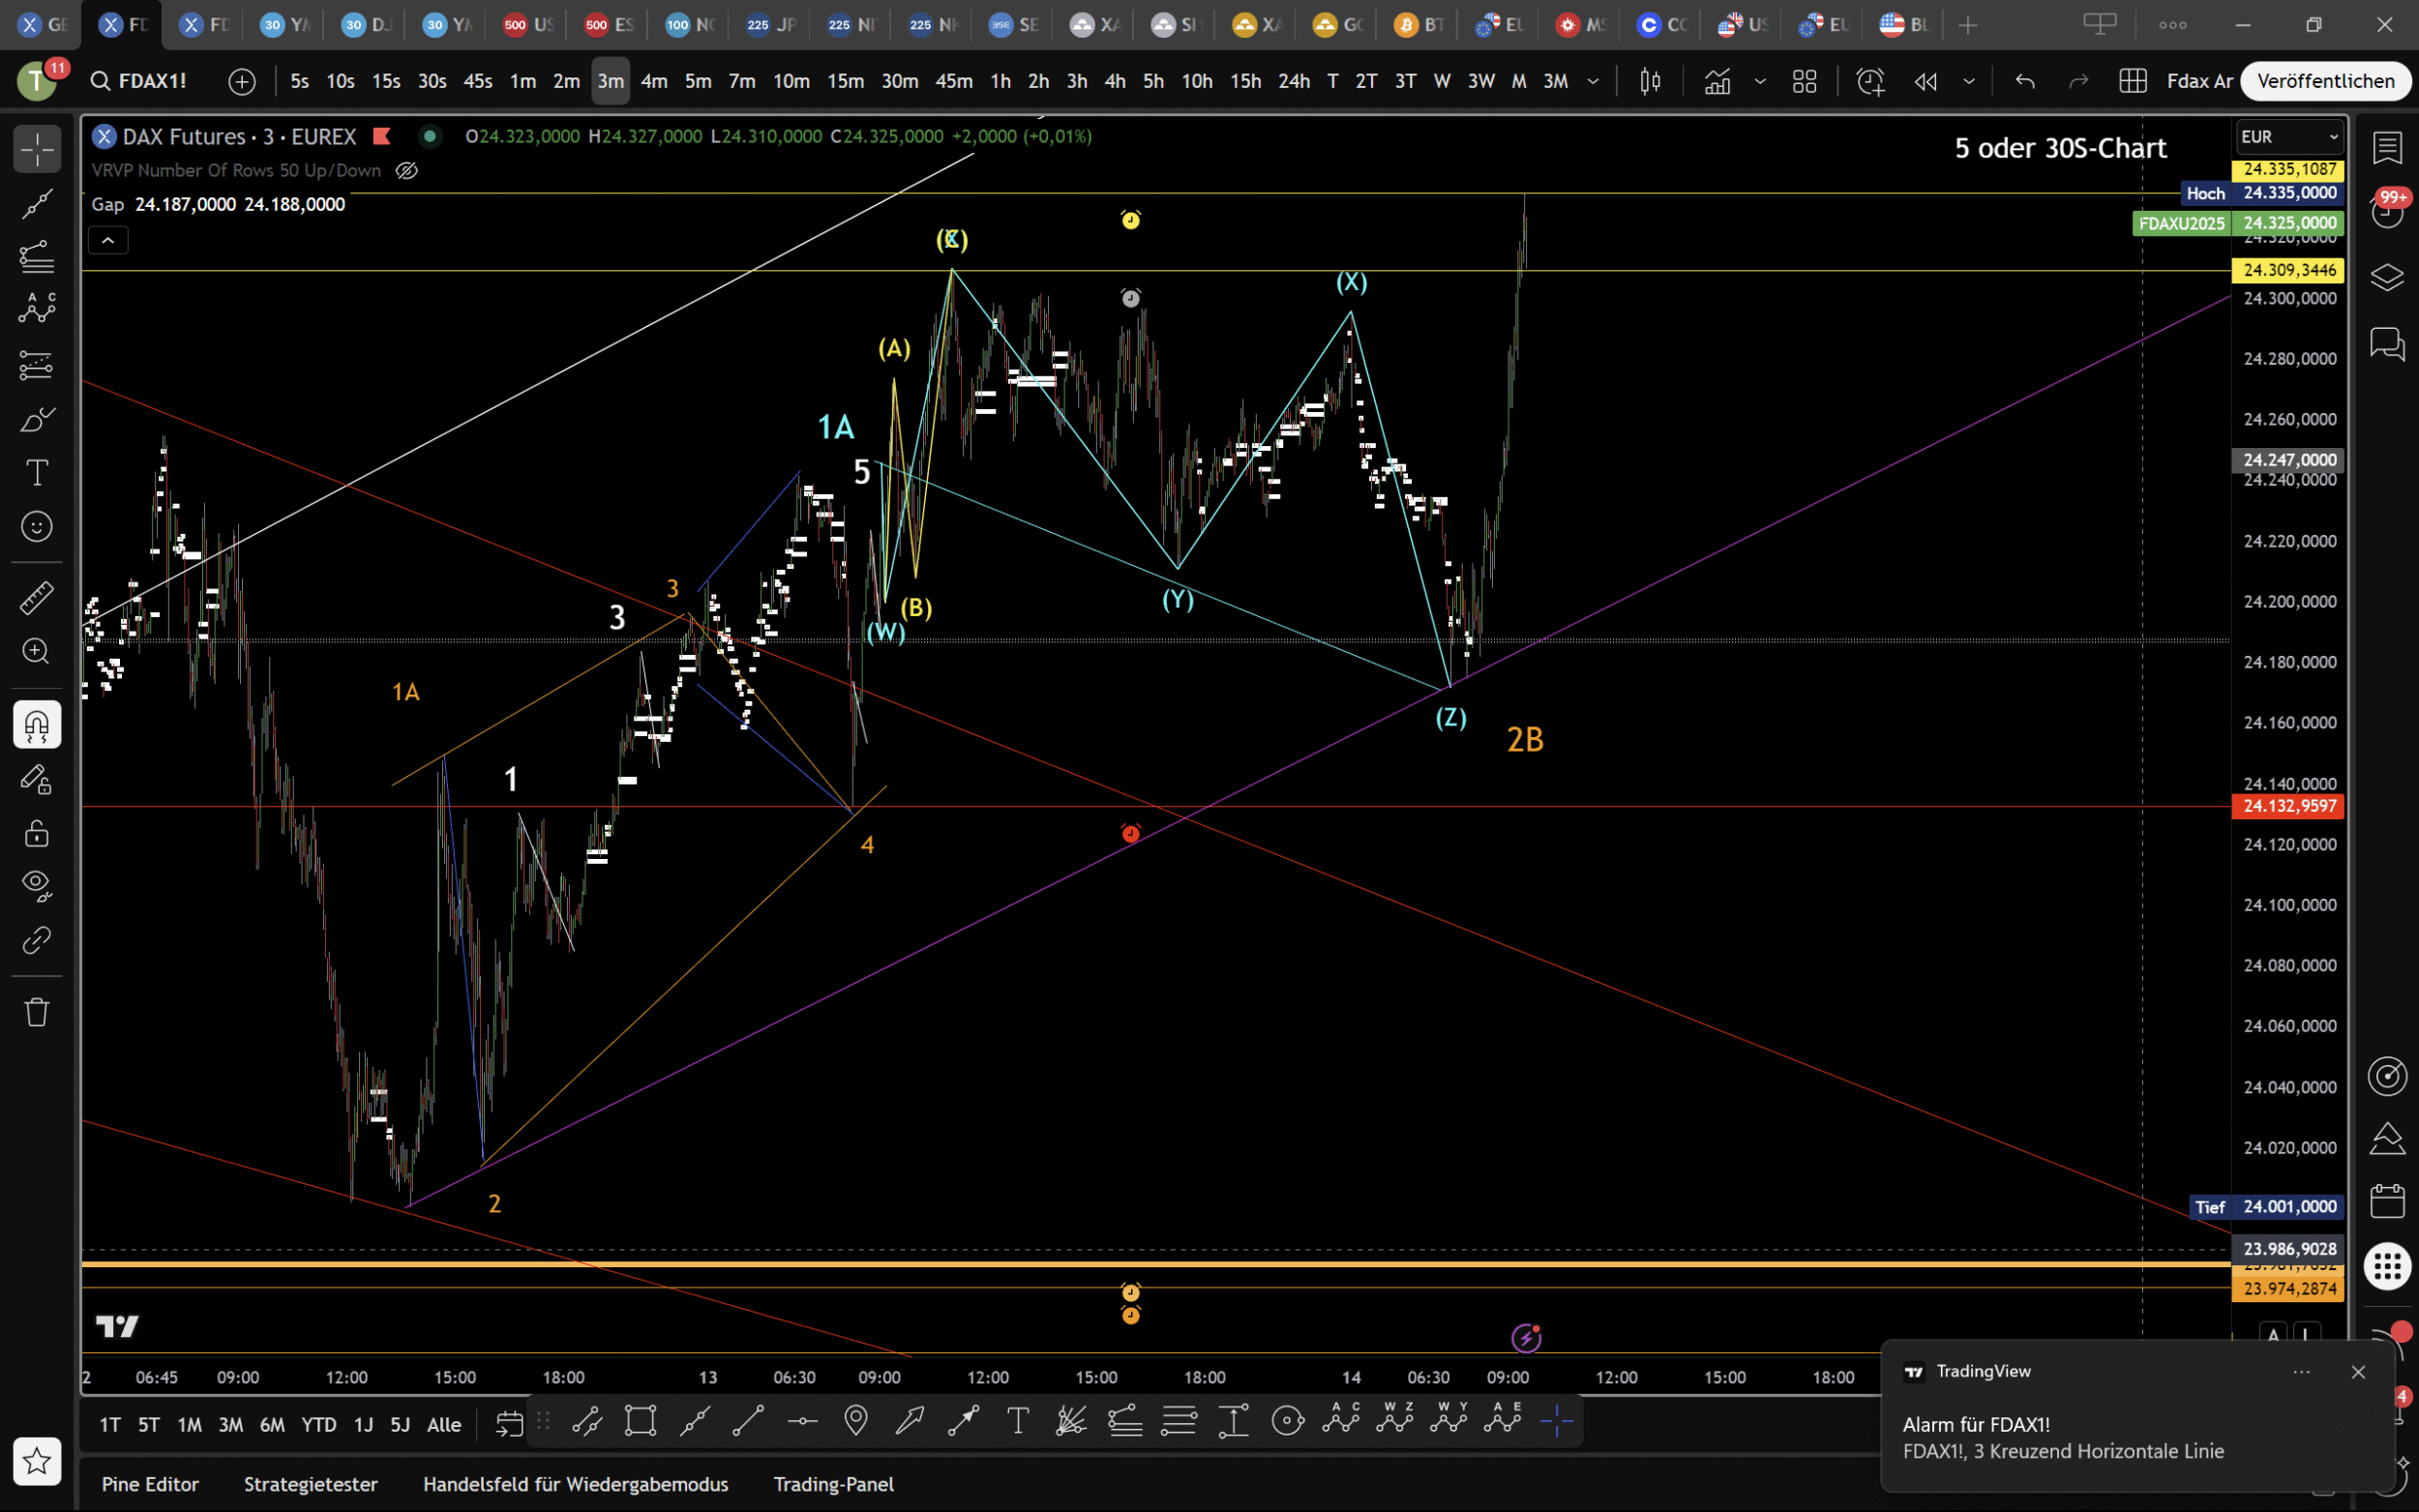
Task: Collapse the indicator legend chevron
Action: 108,240
